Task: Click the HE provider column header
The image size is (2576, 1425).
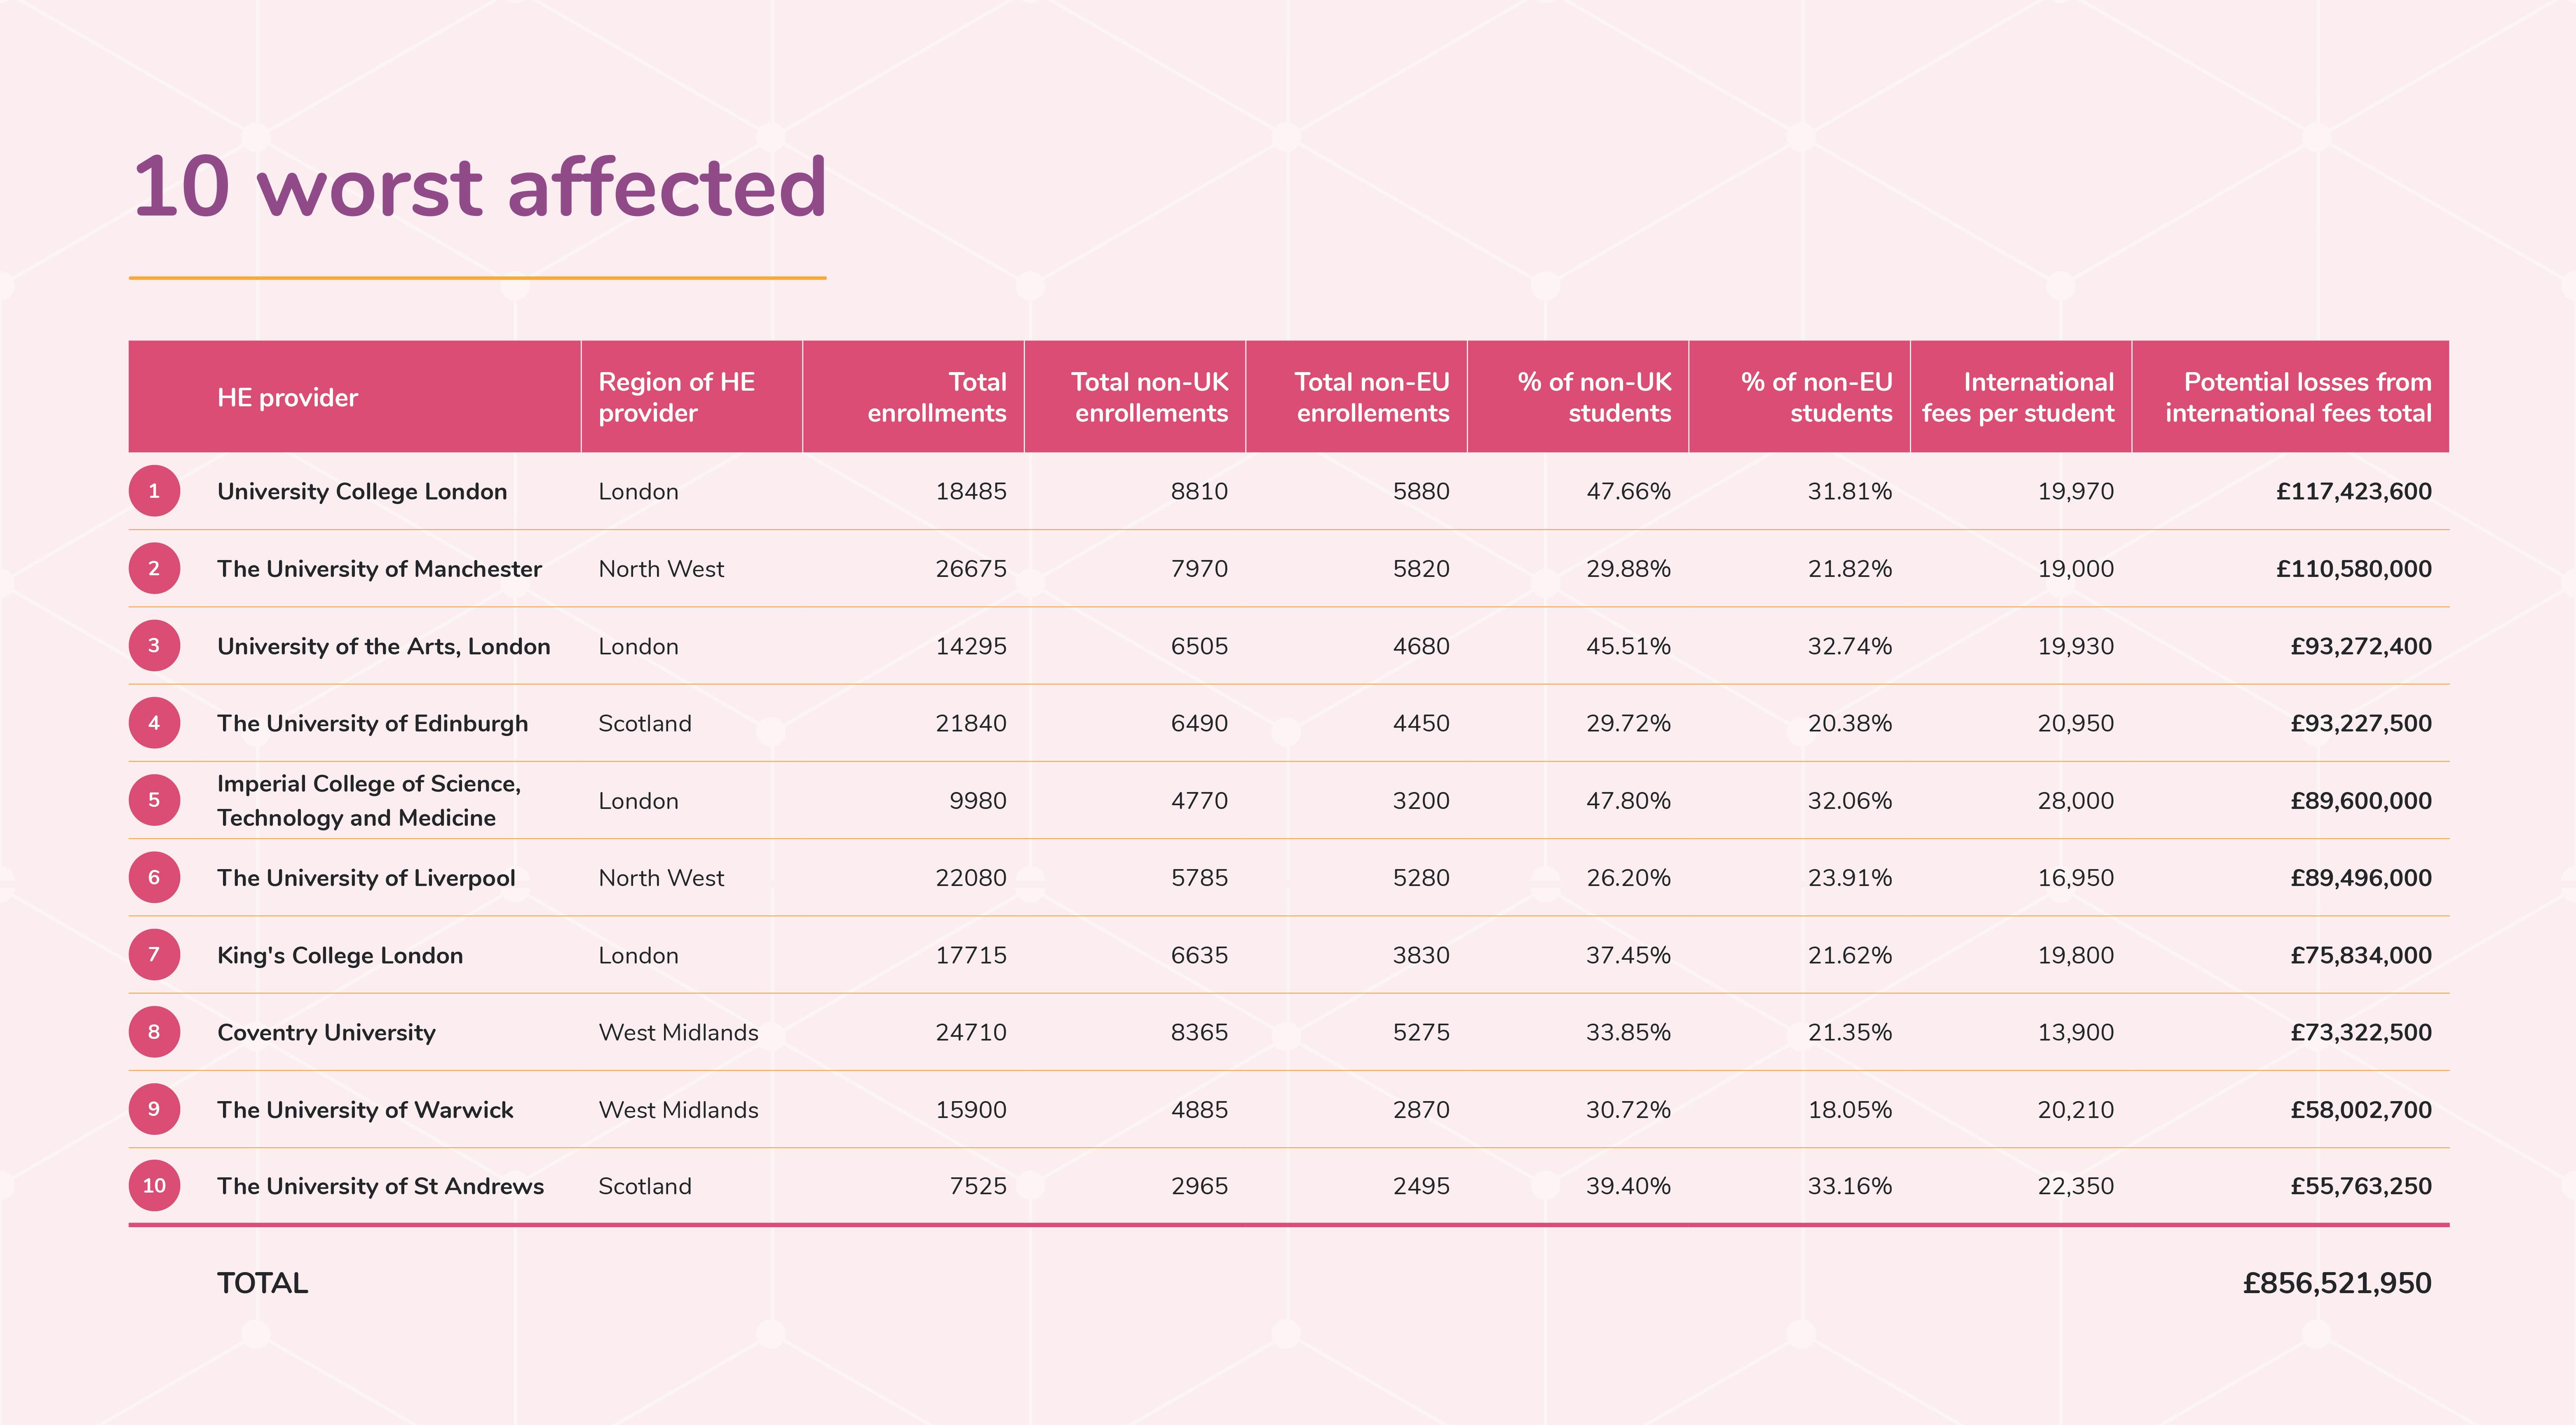Action: (287, 398)
